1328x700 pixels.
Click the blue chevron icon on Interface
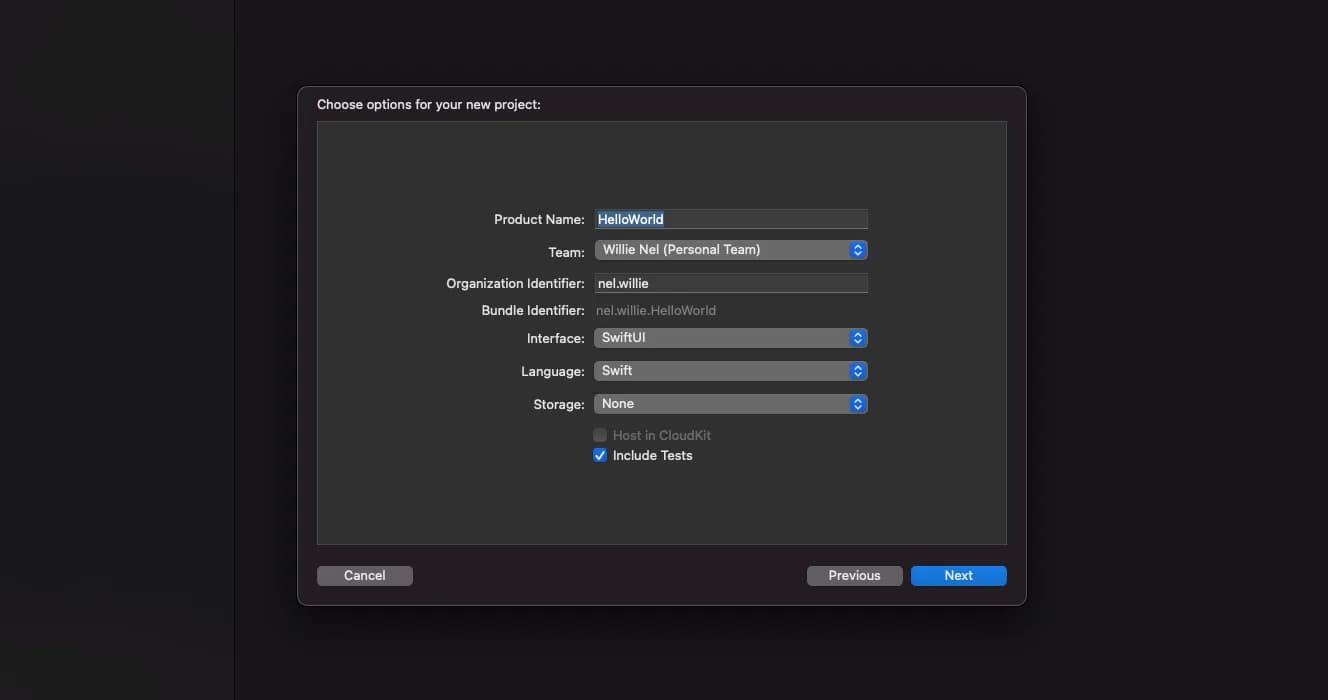click(x=857, y=338)
